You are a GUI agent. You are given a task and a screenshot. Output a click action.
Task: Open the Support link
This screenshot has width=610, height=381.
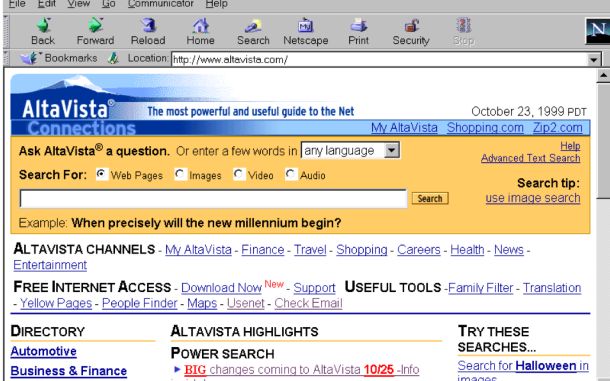(314, 288)
